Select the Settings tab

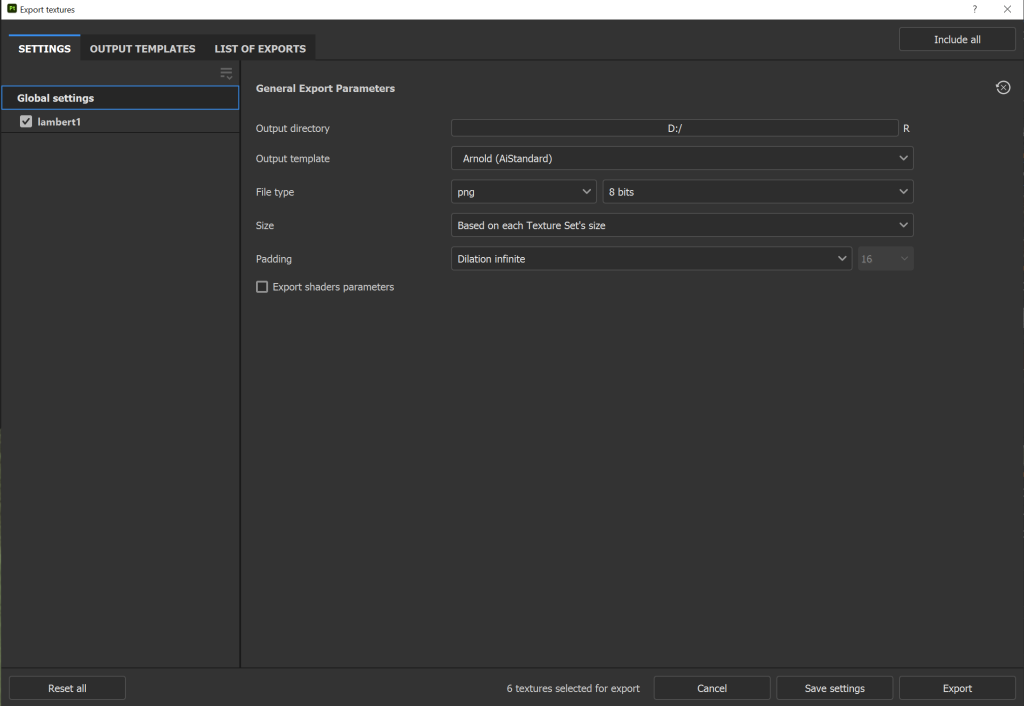(45, 49)
